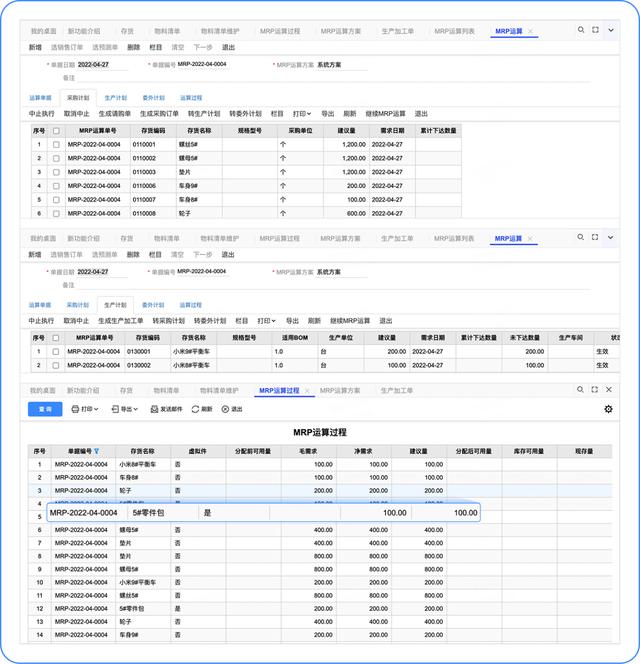This screenshot has width=640, height=664.
Task: Open the 打印 dropdown in the production plan toolbar
Action: click(x=266, y=321)
